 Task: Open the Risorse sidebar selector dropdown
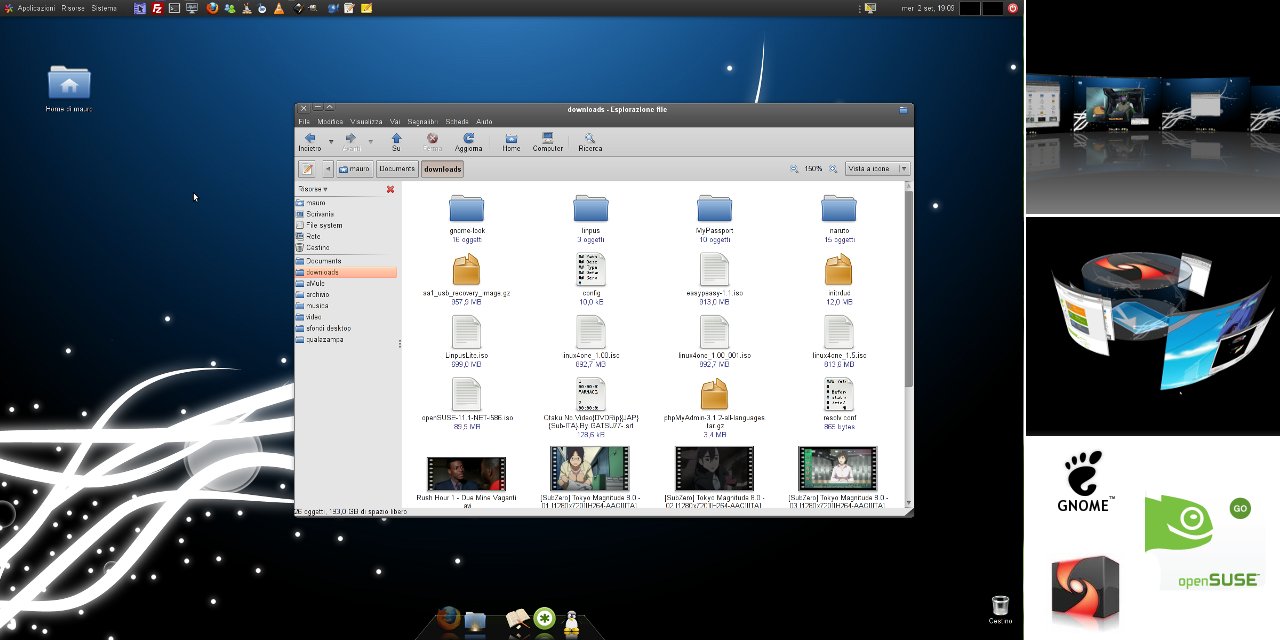(x=313, y=189)
